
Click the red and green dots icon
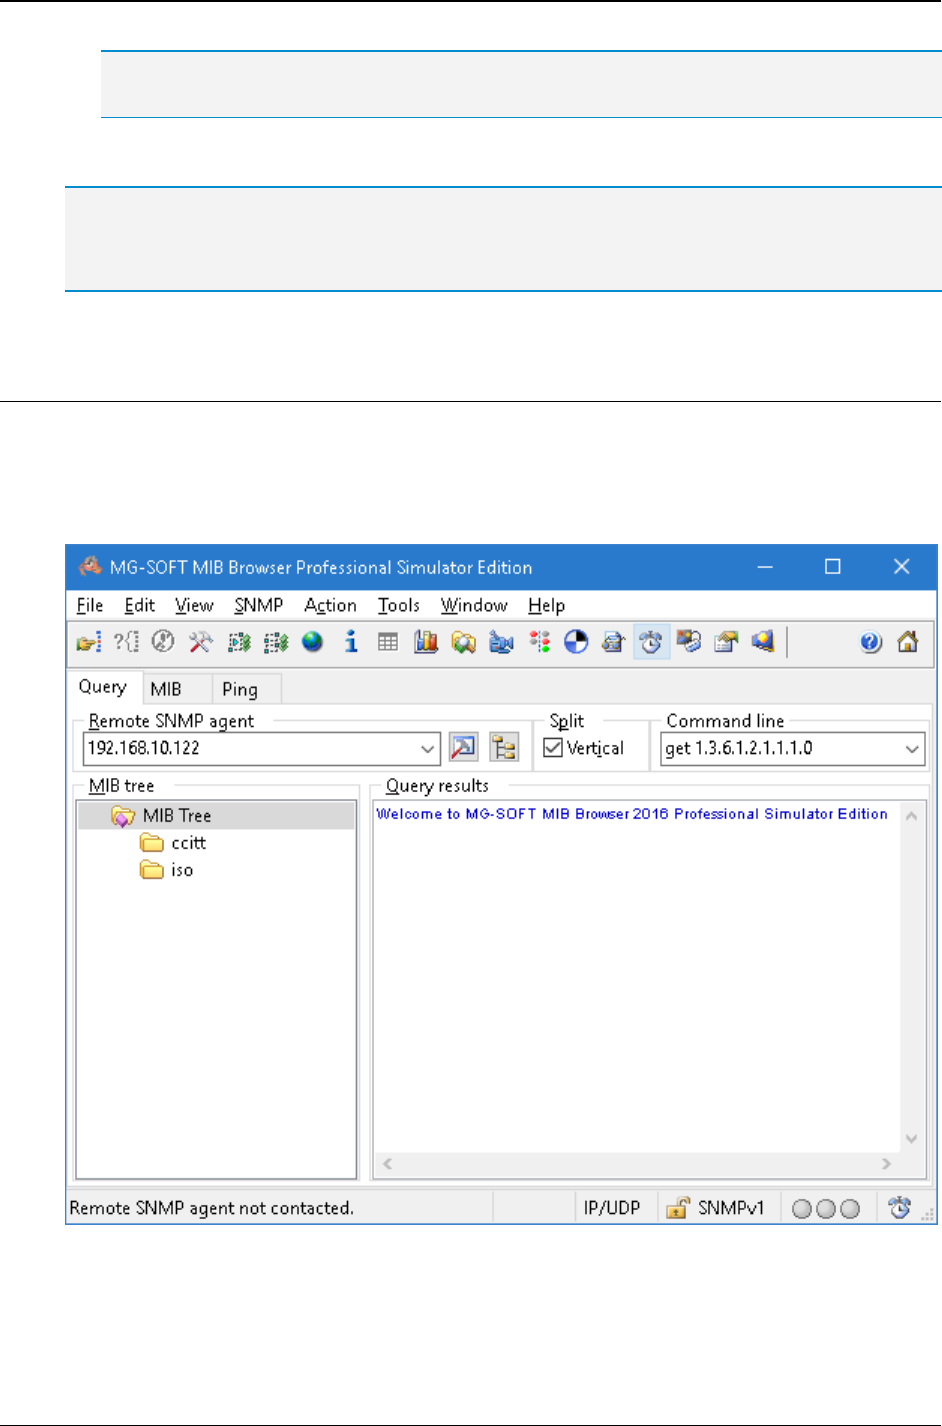pos(540,642)
